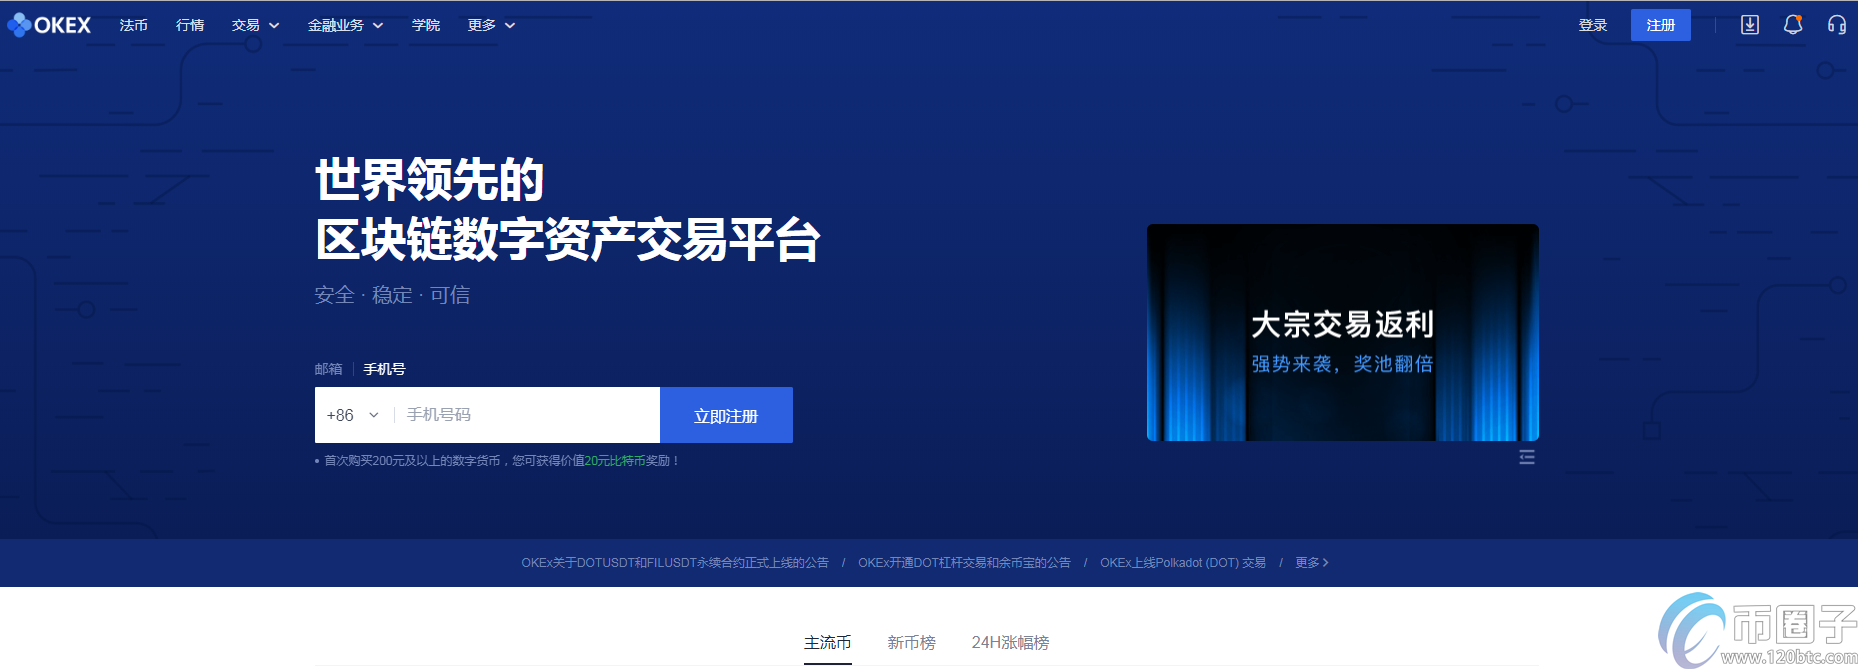1858x669 pixels.
Task: Expand the 交易 dropdown menu
Action: (x=255, y=25)
